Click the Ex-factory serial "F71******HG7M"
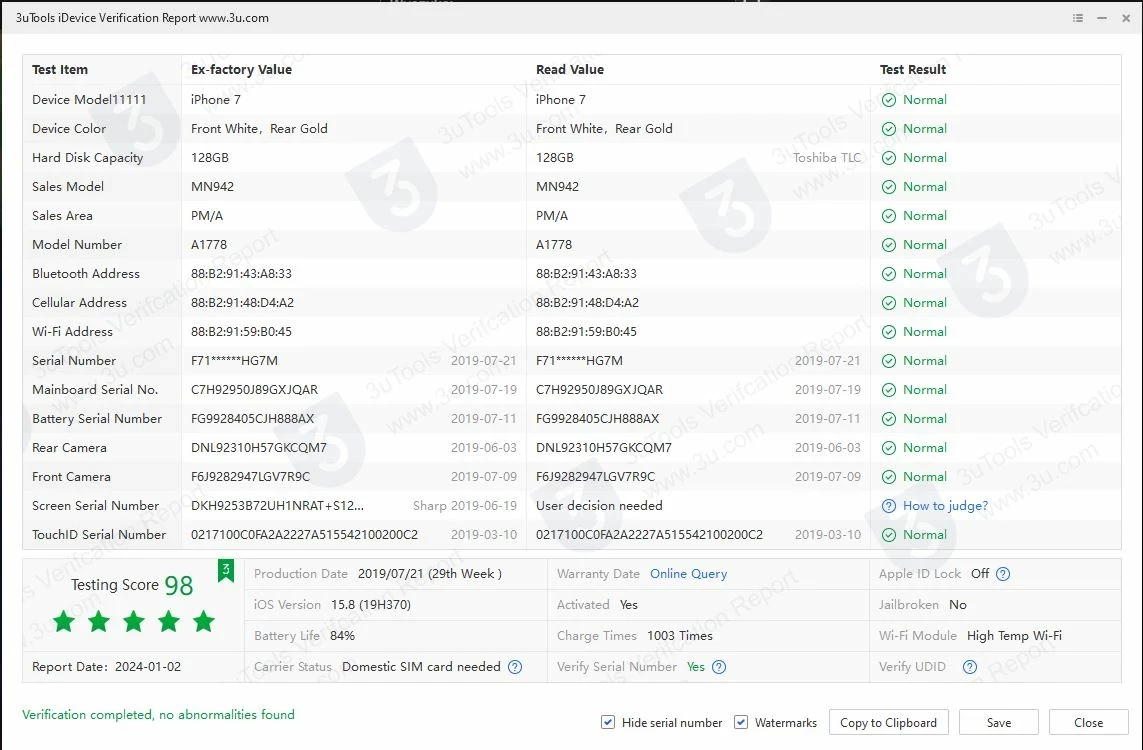Viewport: 1143px width, 750px height. tap(235, 361)
